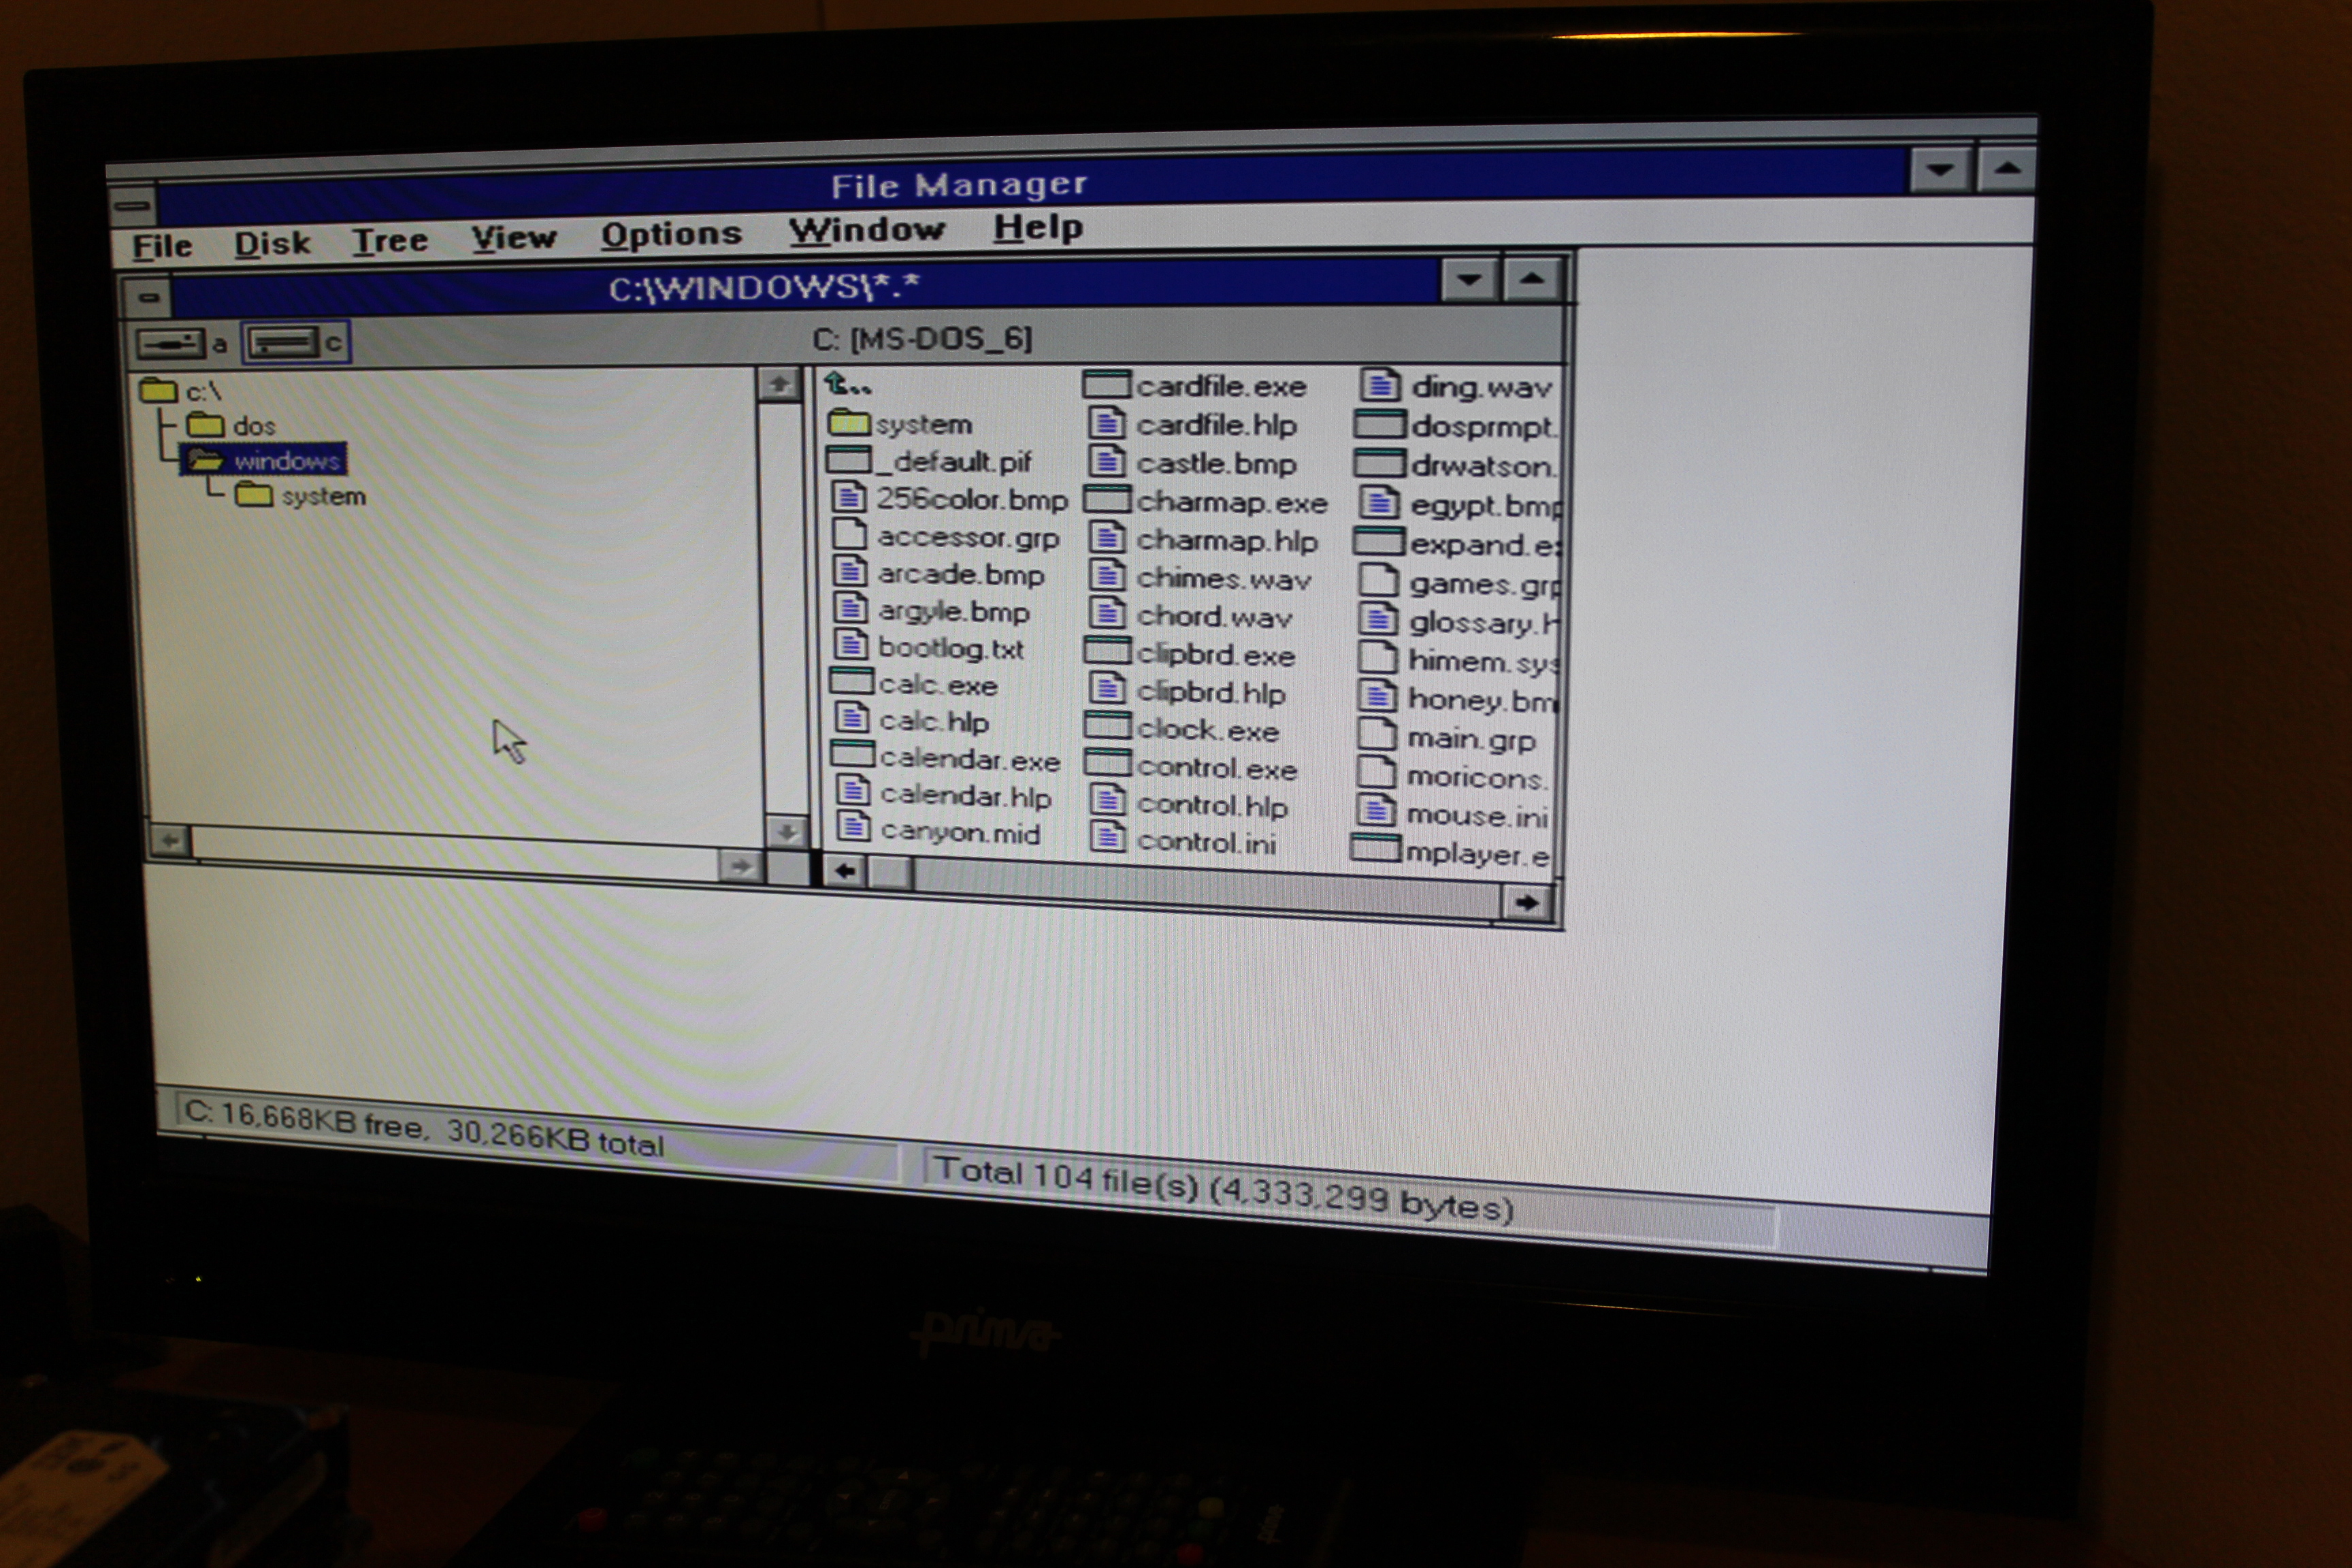The image size is (2352, 1568).
Task: Select chimes.wav document icon
Action: tap(1107, 577)
